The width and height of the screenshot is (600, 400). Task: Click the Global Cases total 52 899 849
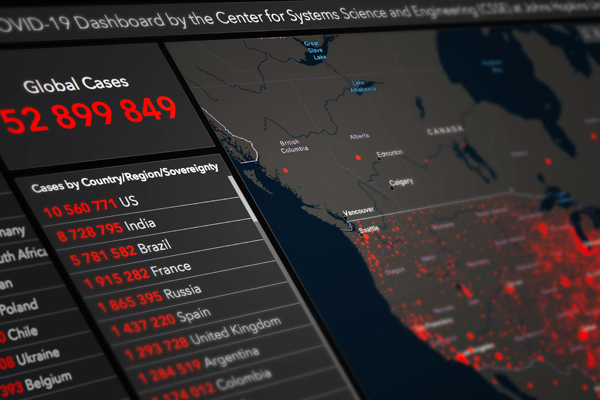(89, 114)
